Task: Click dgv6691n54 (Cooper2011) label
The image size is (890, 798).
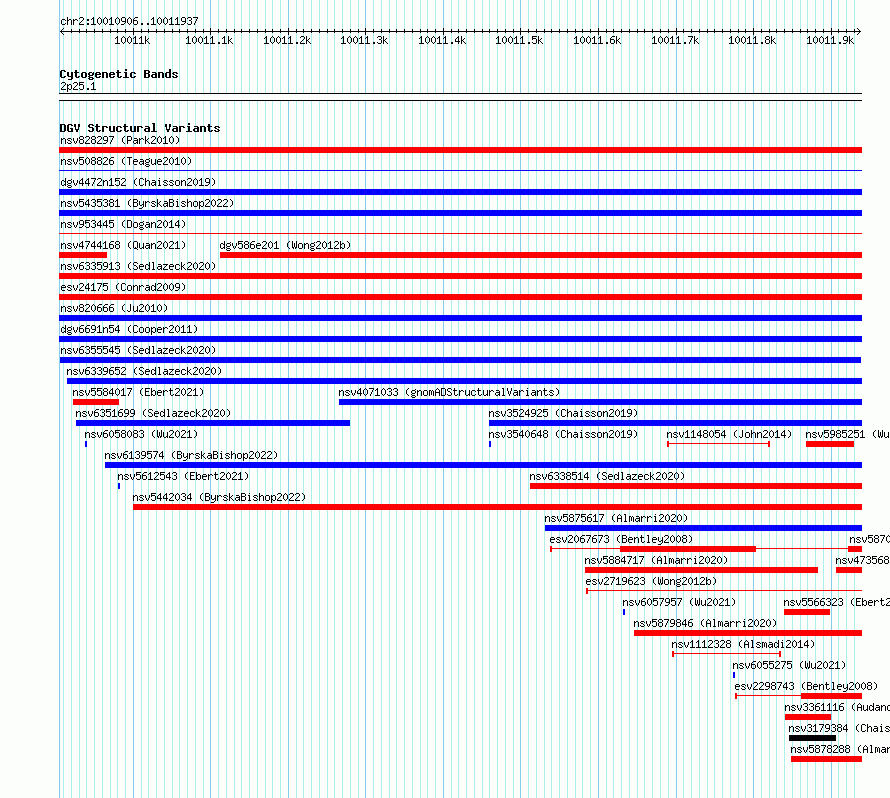Action: point(129,329)
